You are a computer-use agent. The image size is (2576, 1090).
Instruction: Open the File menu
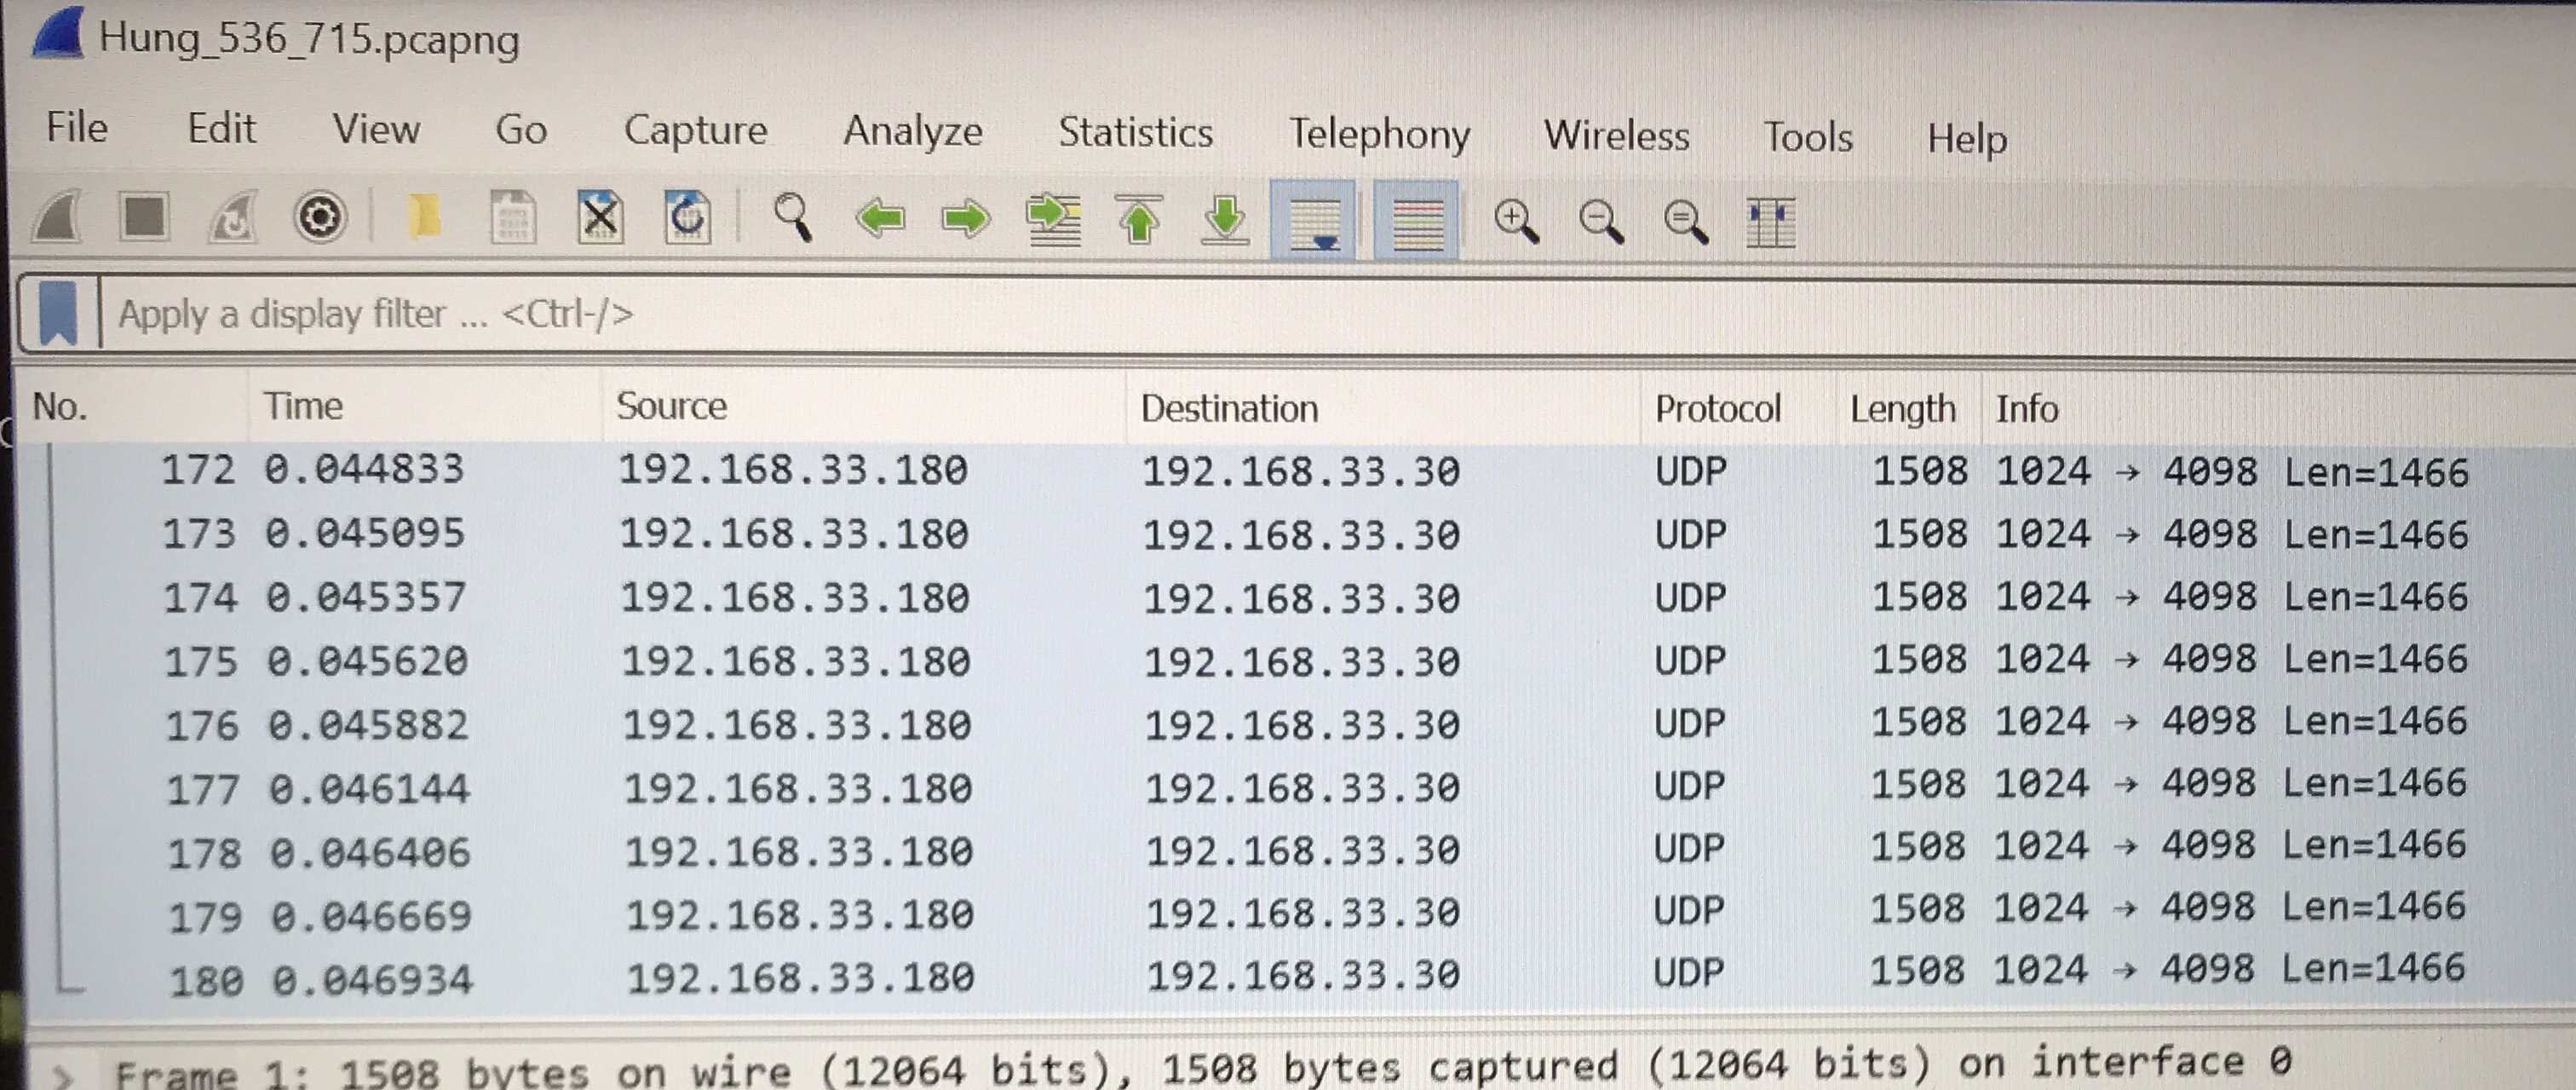pyautogui.click(x=76, y=128)
